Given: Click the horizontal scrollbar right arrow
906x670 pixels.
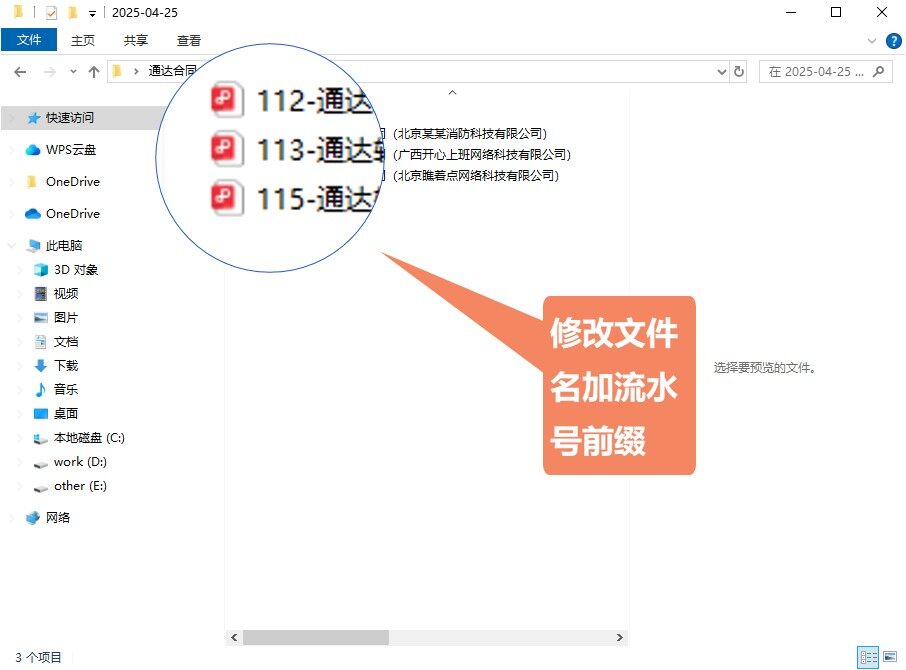Looking at the screenshot, I should tap(620, 638).
